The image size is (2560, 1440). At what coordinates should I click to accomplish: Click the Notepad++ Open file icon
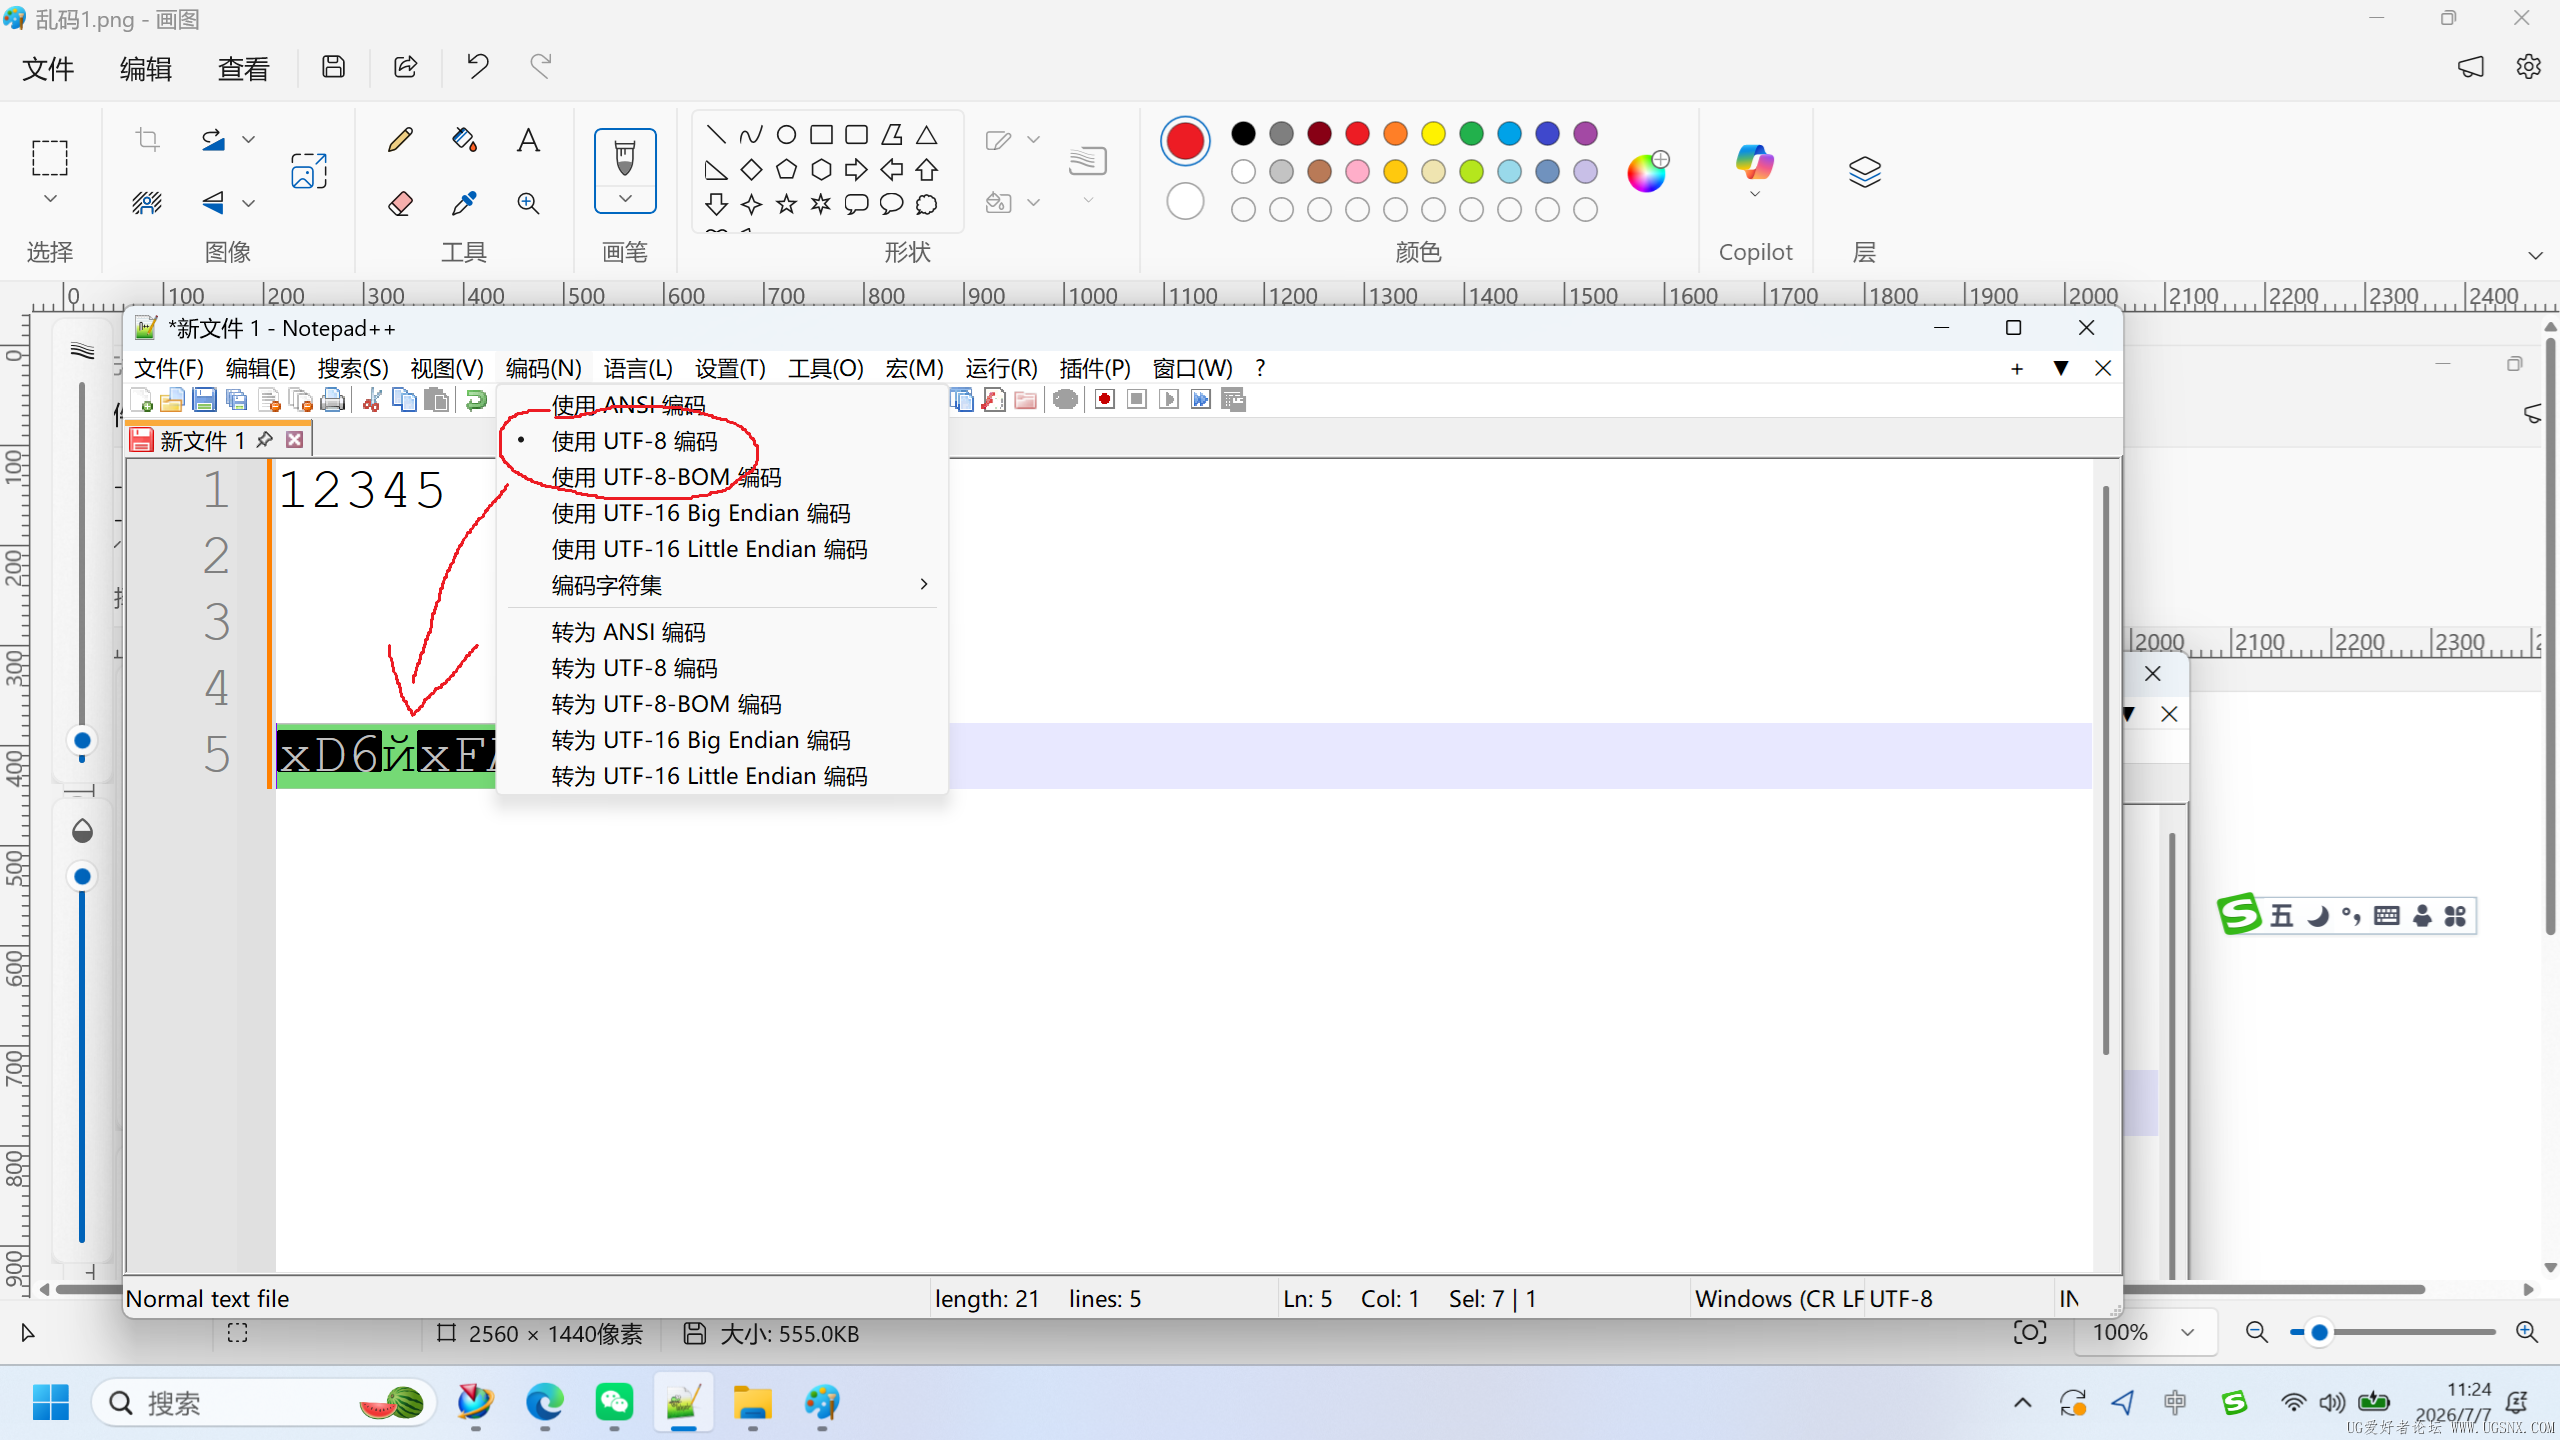click(x=172, y=400)
